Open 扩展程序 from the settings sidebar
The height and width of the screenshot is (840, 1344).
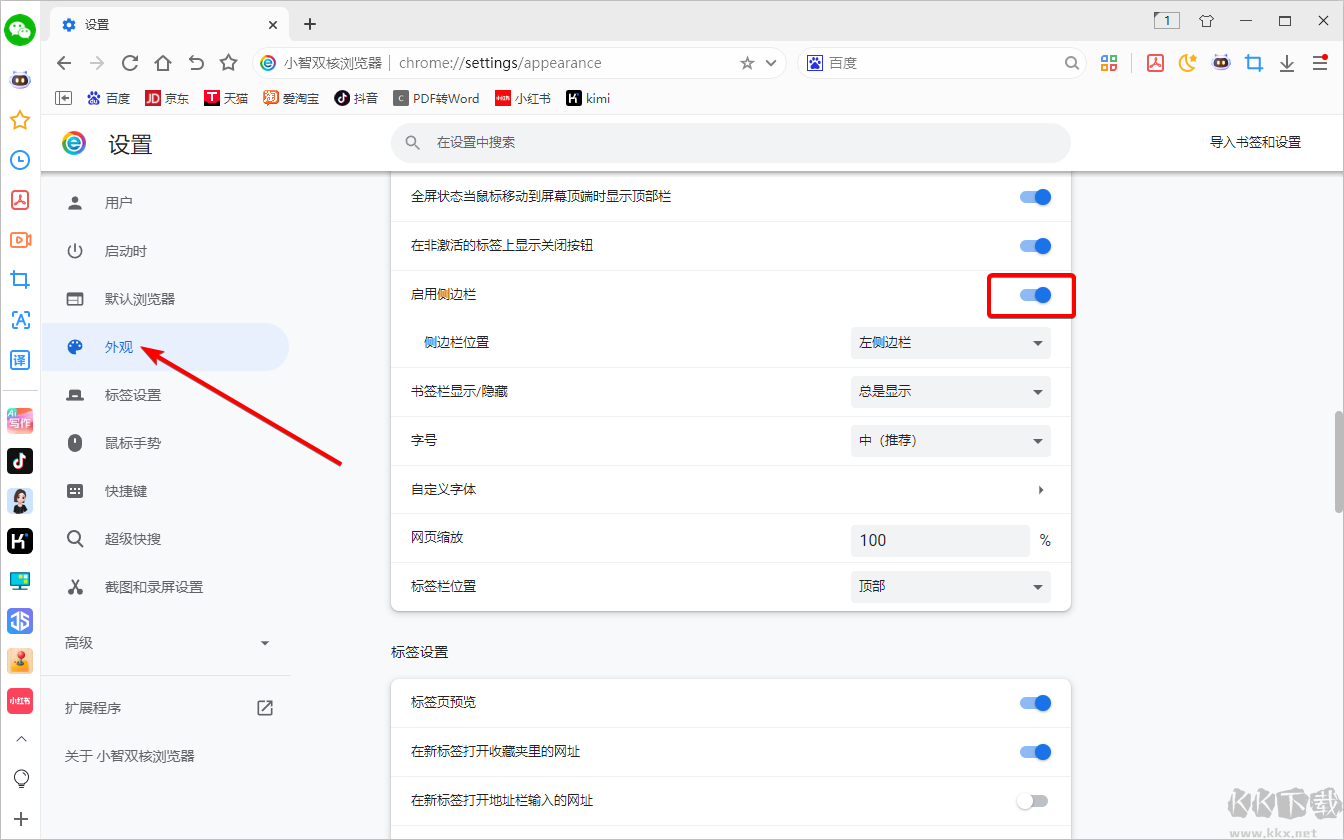95,707
